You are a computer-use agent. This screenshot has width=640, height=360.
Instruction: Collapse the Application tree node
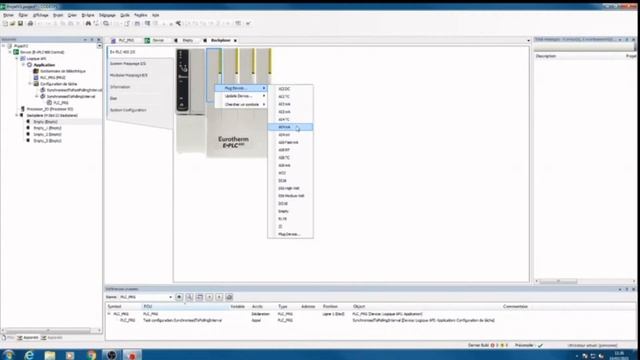[x=23, y=65]
